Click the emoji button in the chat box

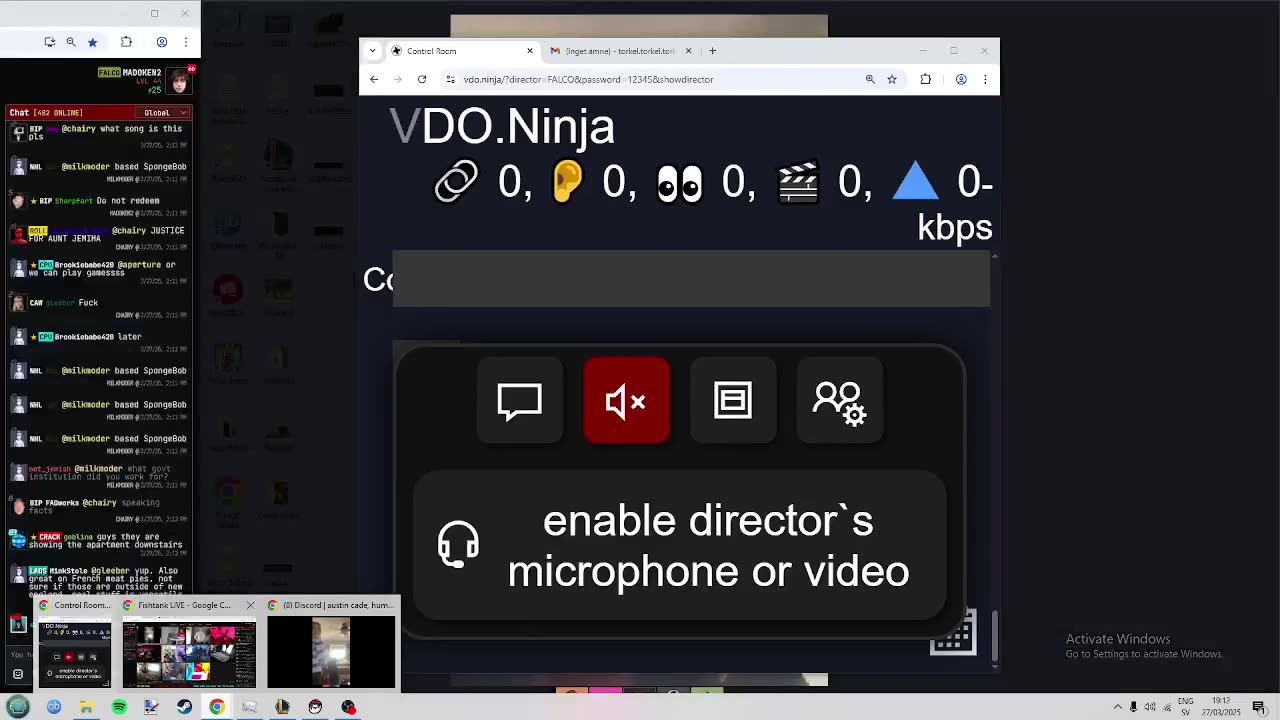tap(17, 674)
